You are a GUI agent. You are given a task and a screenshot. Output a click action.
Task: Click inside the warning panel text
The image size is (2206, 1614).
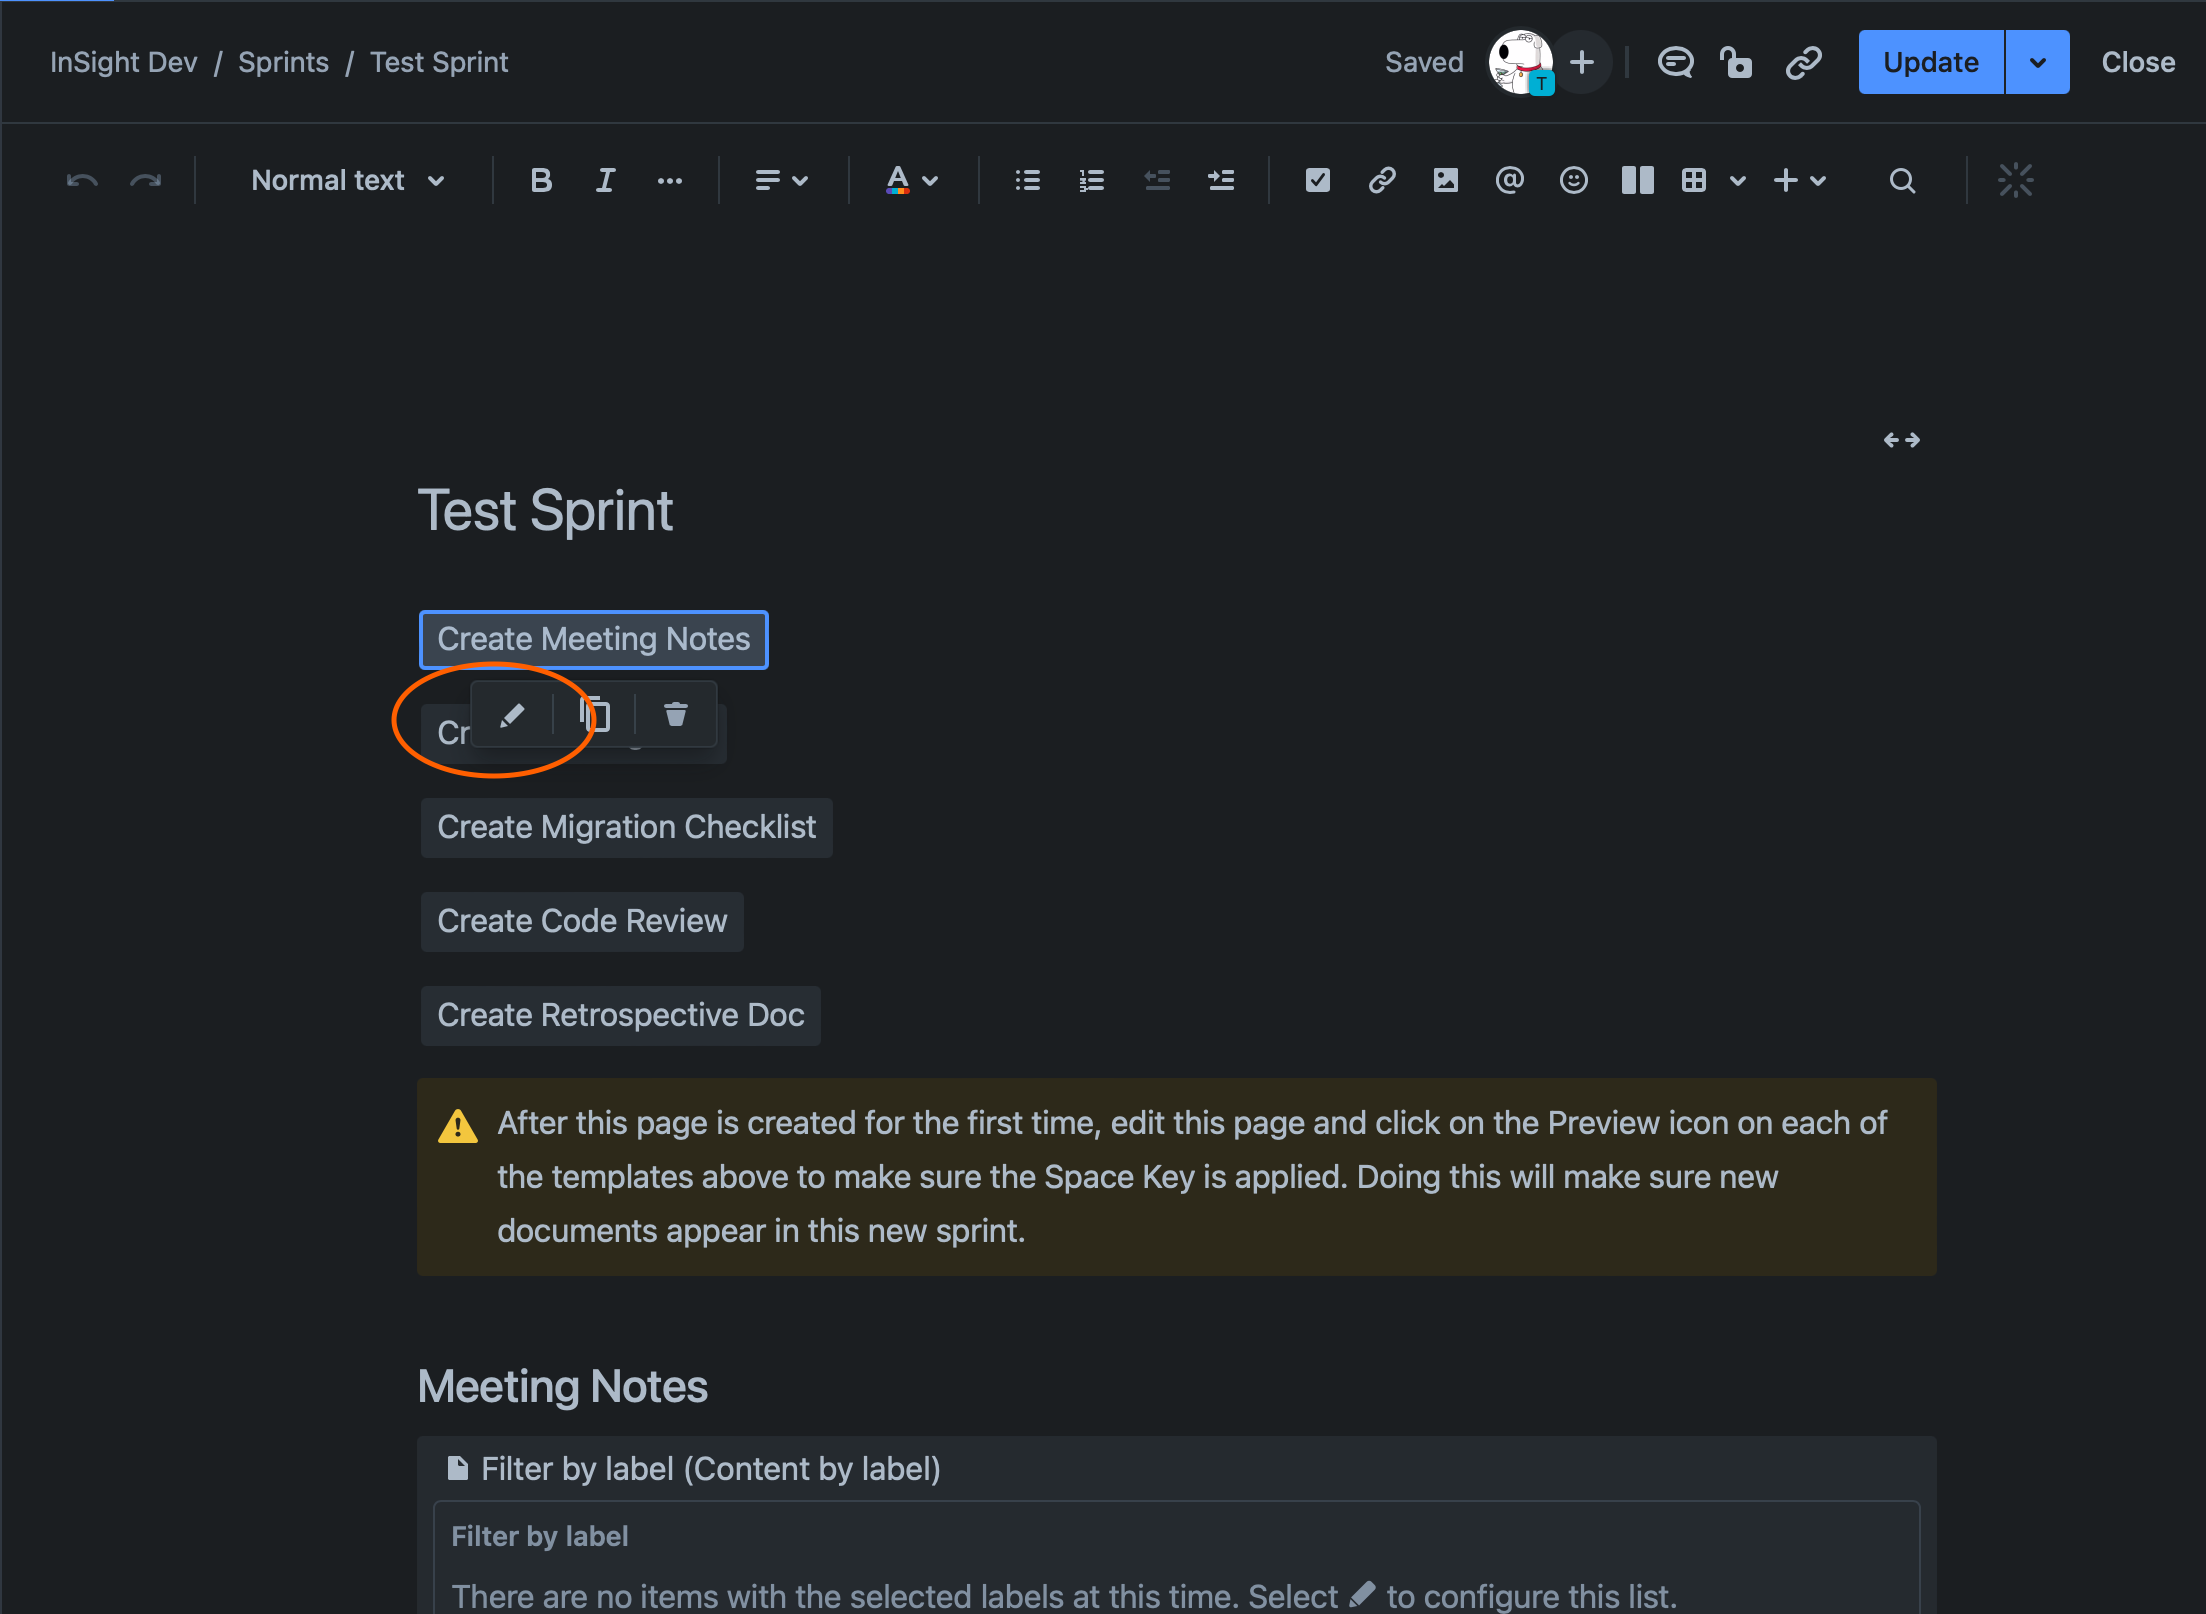pyautogui.click(x=1192, y=1177)
